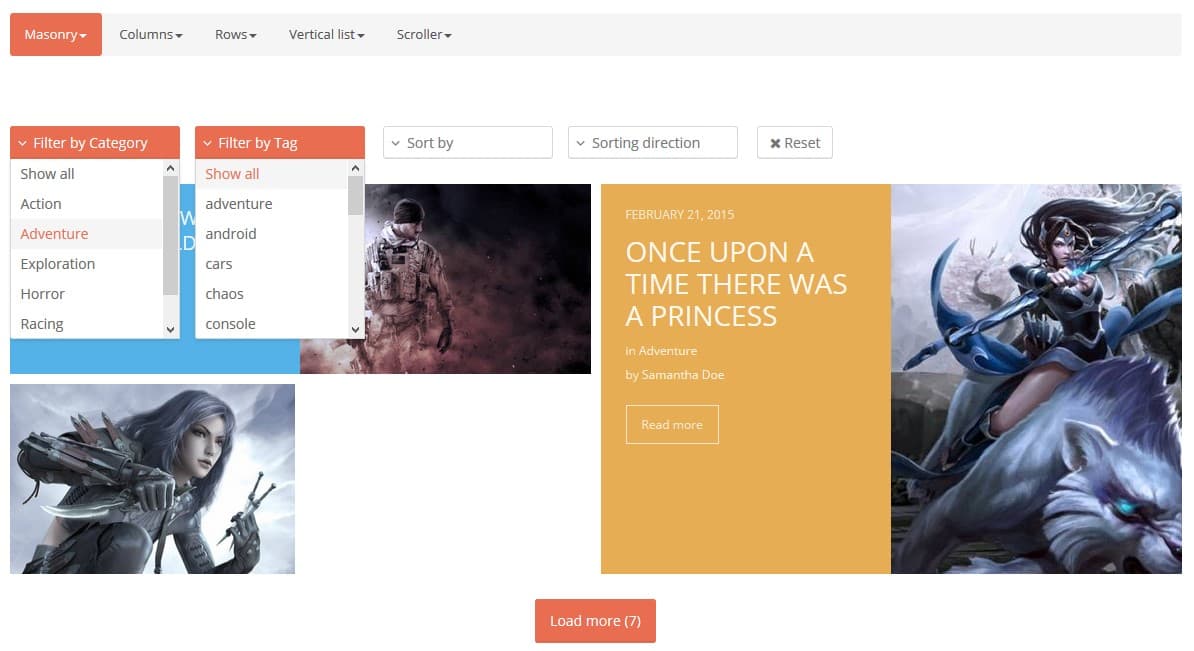Open the Scroller layout menu
The height and width of the screenshot is (651, 1194).
pos(424,34)
